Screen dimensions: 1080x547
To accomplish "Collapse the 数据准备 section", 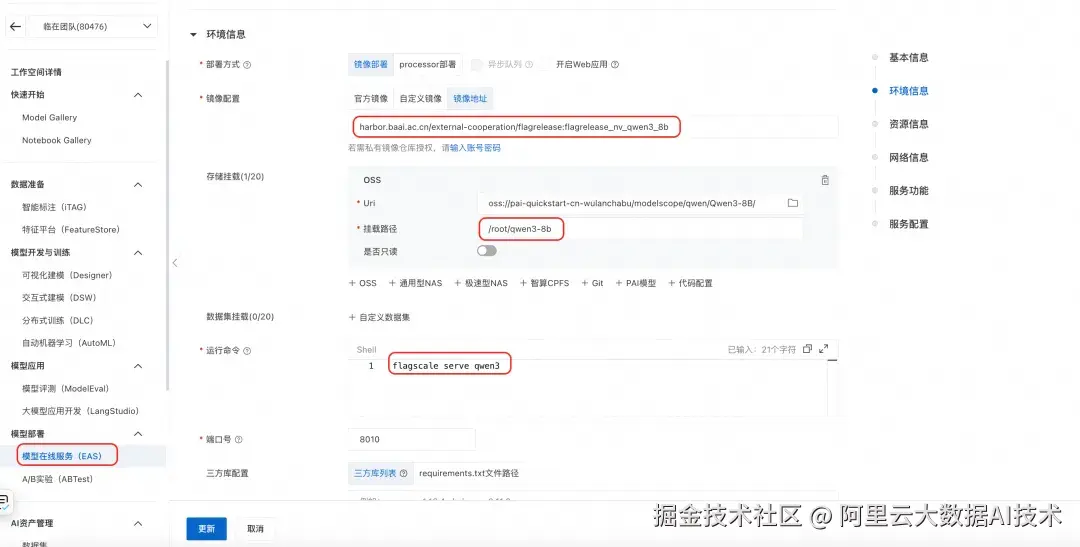I will 138,185.
